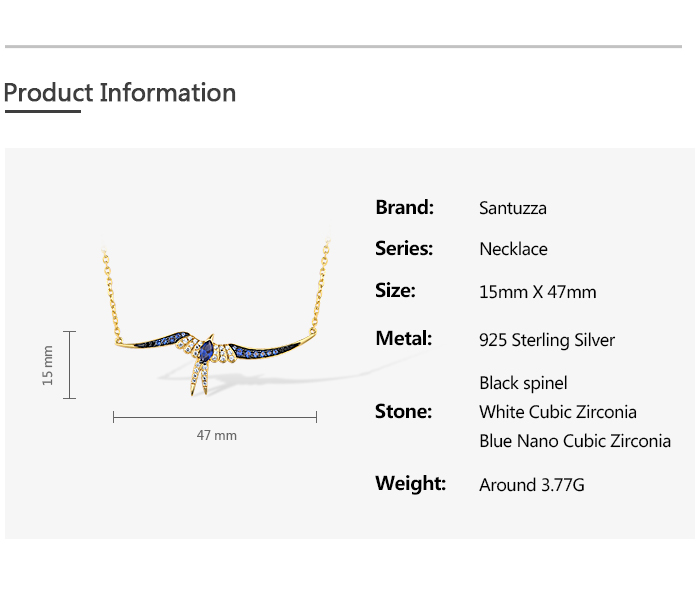Image resolution: width=700 pixels, height=591 pixels.
Task: Click the 15 mm height dimension label
Action: (x=47, y=365)
